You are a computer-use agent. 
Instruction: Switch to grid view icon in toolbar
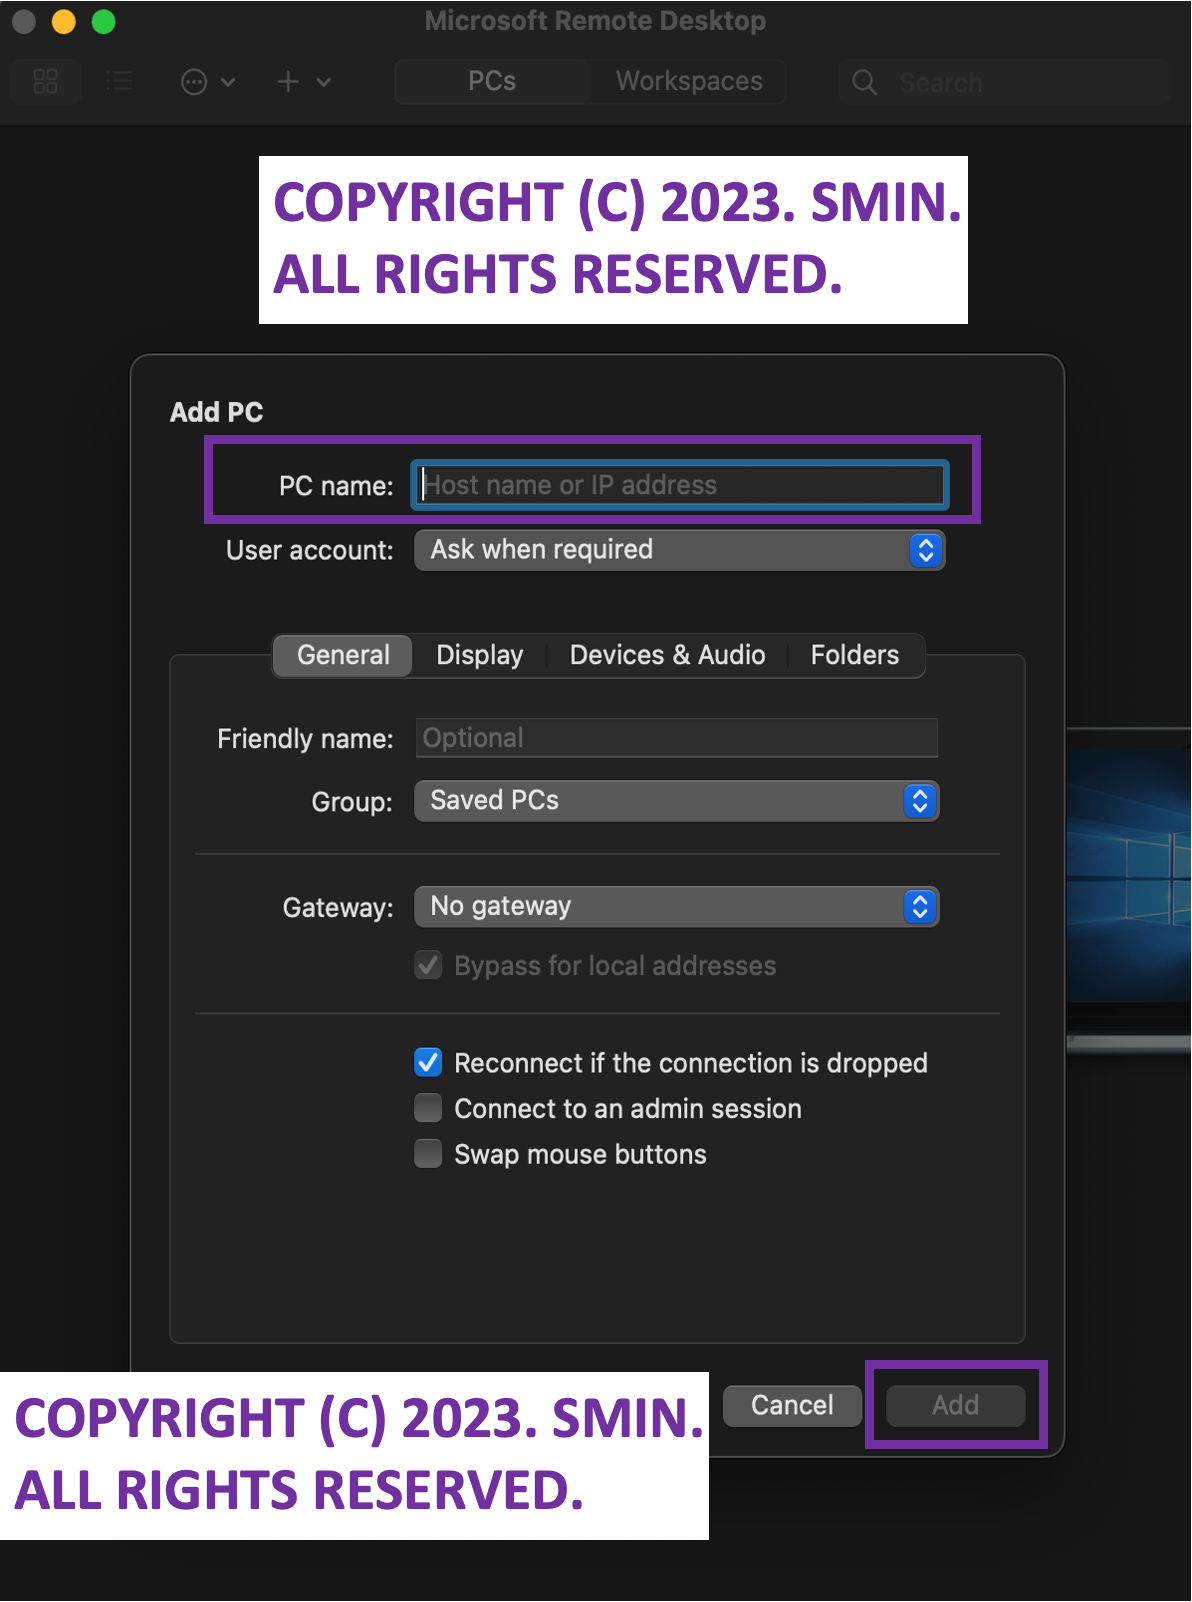(46, 82)
